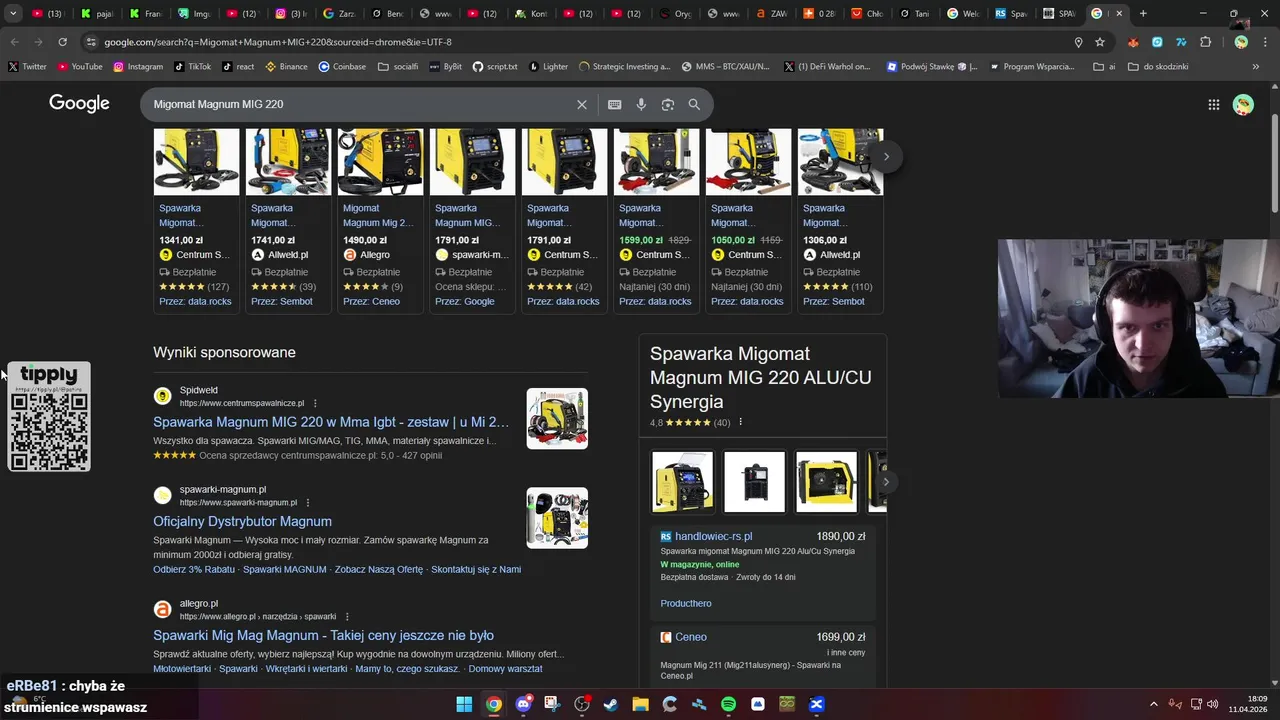The width and height of the screenshot is (1280, 720).
Task: Open the Windows Start menu
Action: (464, 704)
